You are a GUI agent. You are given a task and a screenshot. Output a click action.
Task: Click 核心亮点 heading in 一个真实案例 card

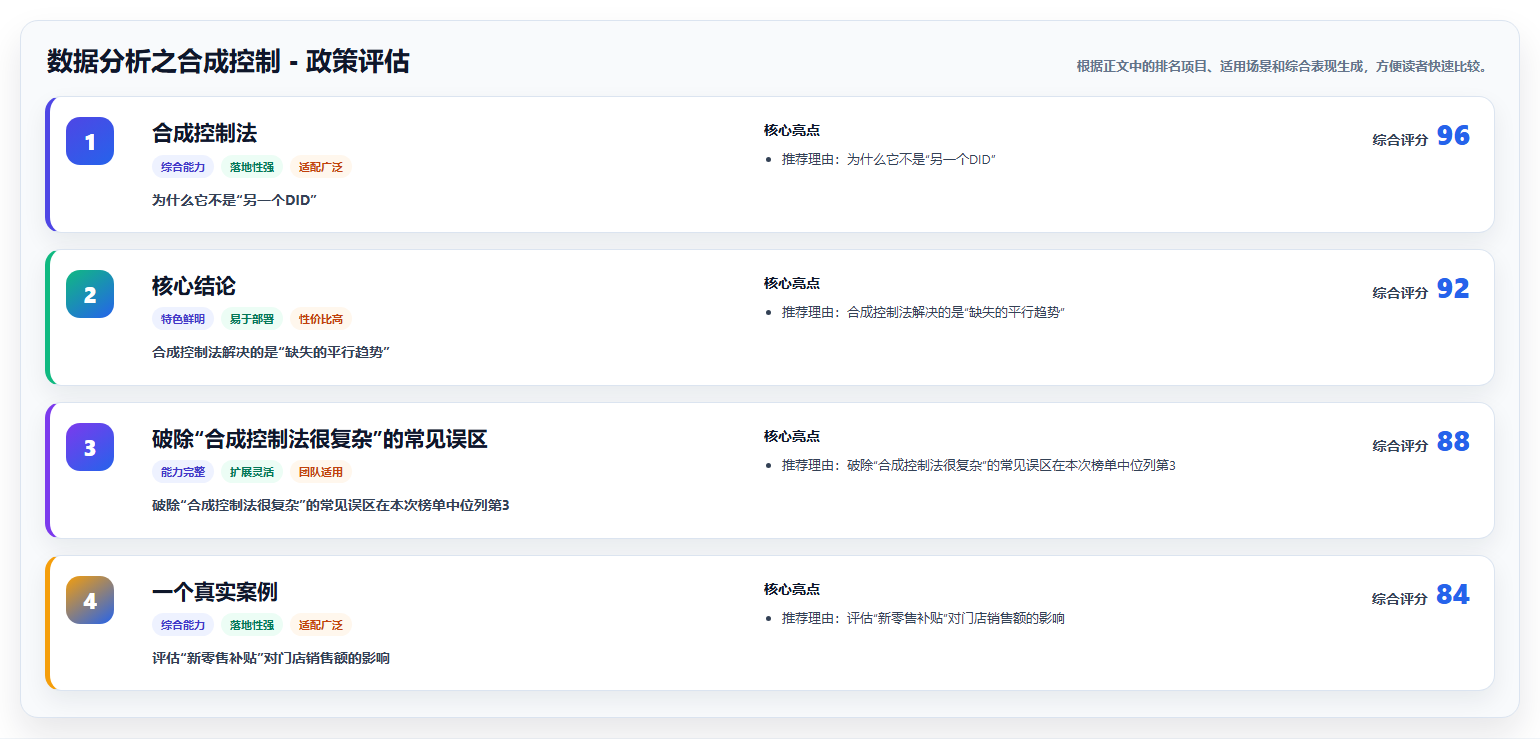(792, 590)
